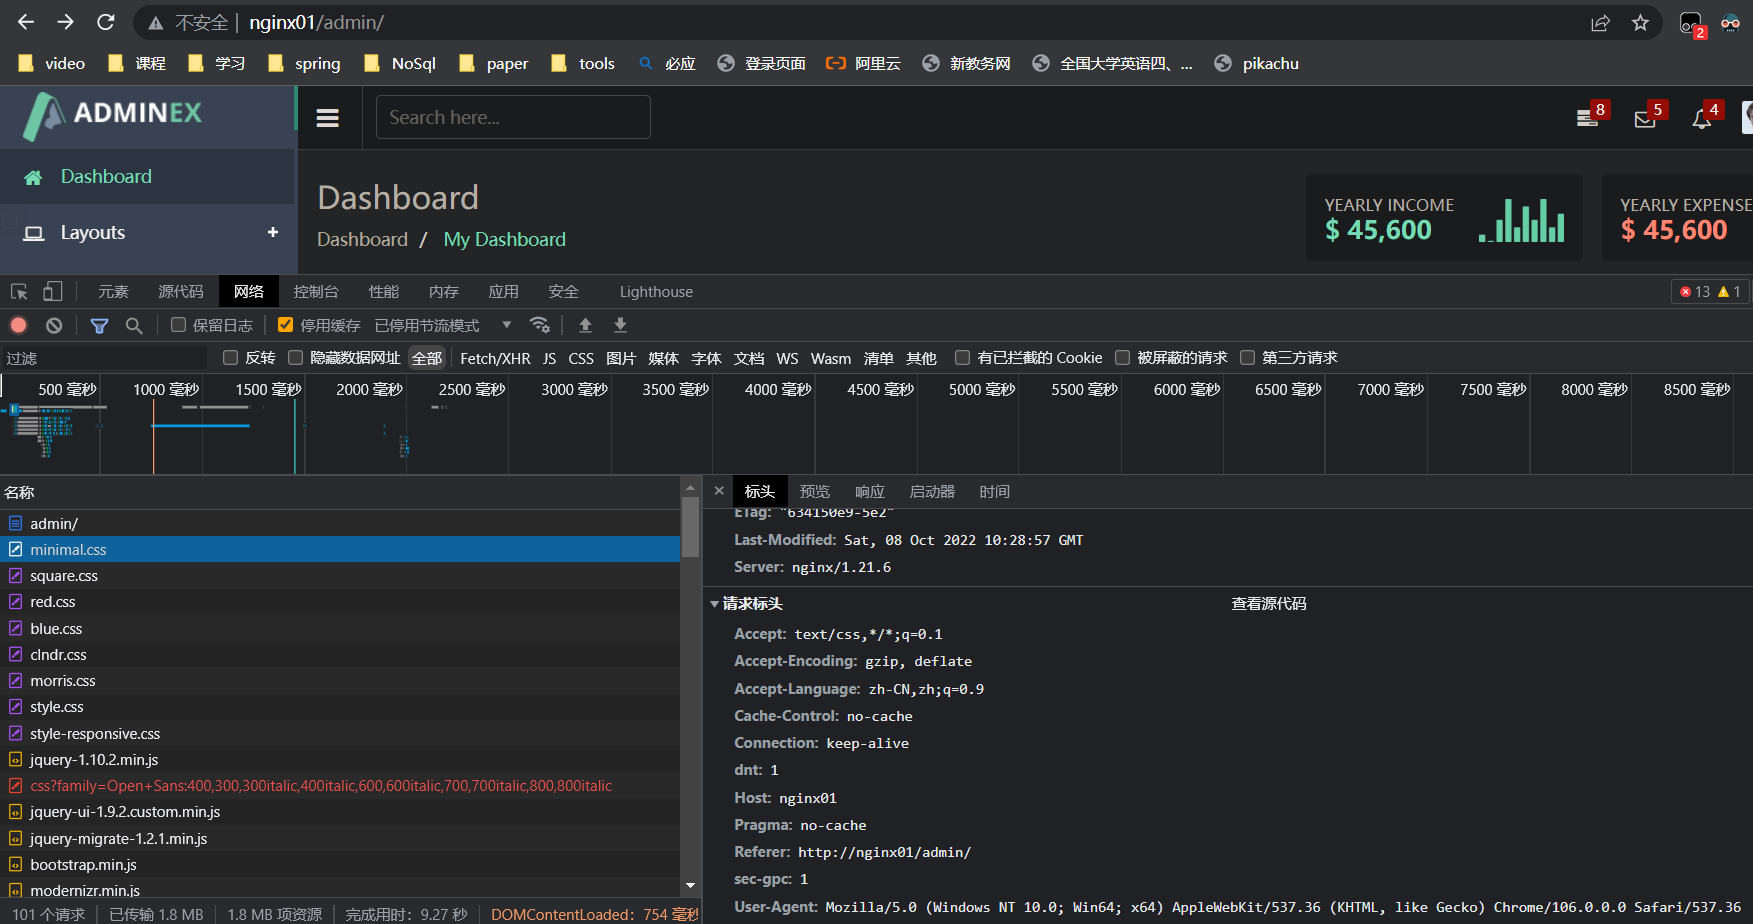
Task: Toggle the network filter funnel icon
Action: coord(99,325)
